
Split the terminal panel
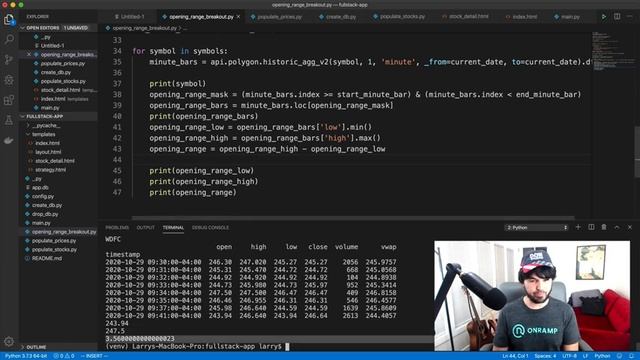pyautogui.click(x=591, y=227)
